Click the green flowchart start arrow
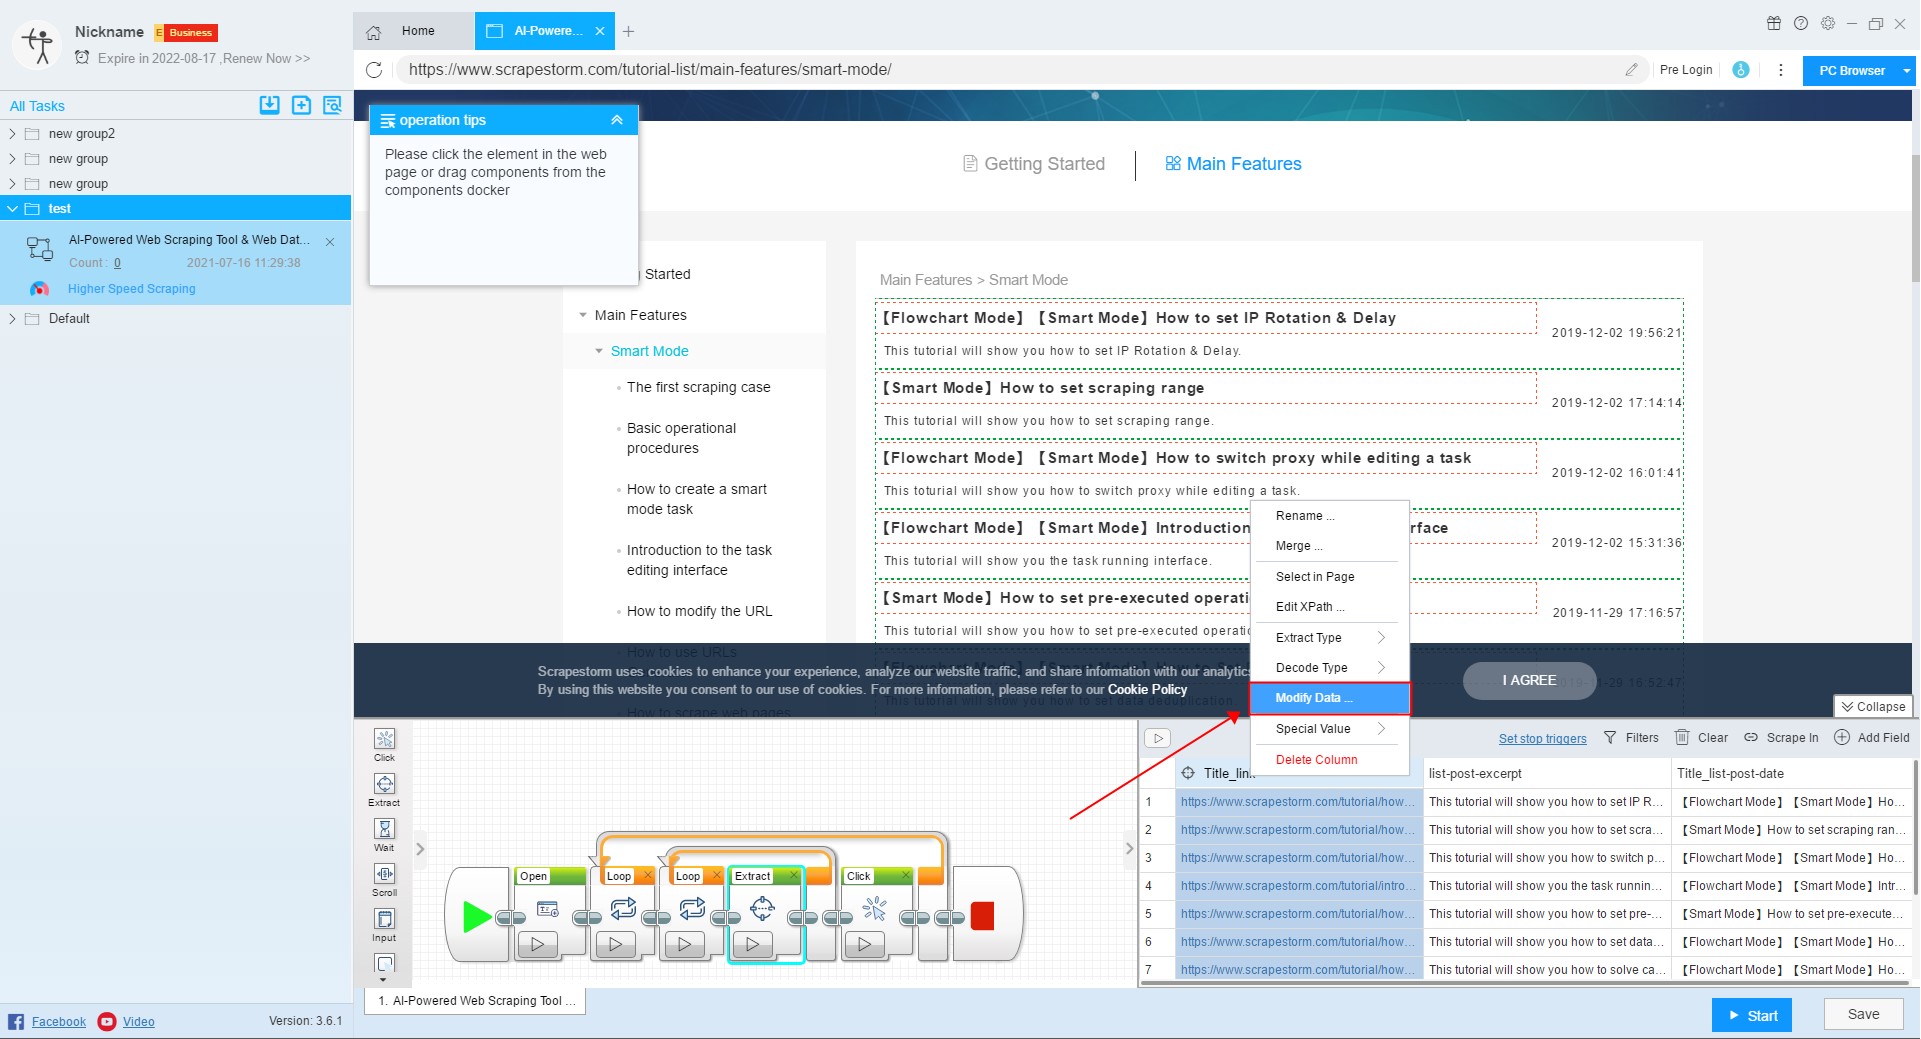This screenshot has width=1921, height=1039. [x=476, y=916]
